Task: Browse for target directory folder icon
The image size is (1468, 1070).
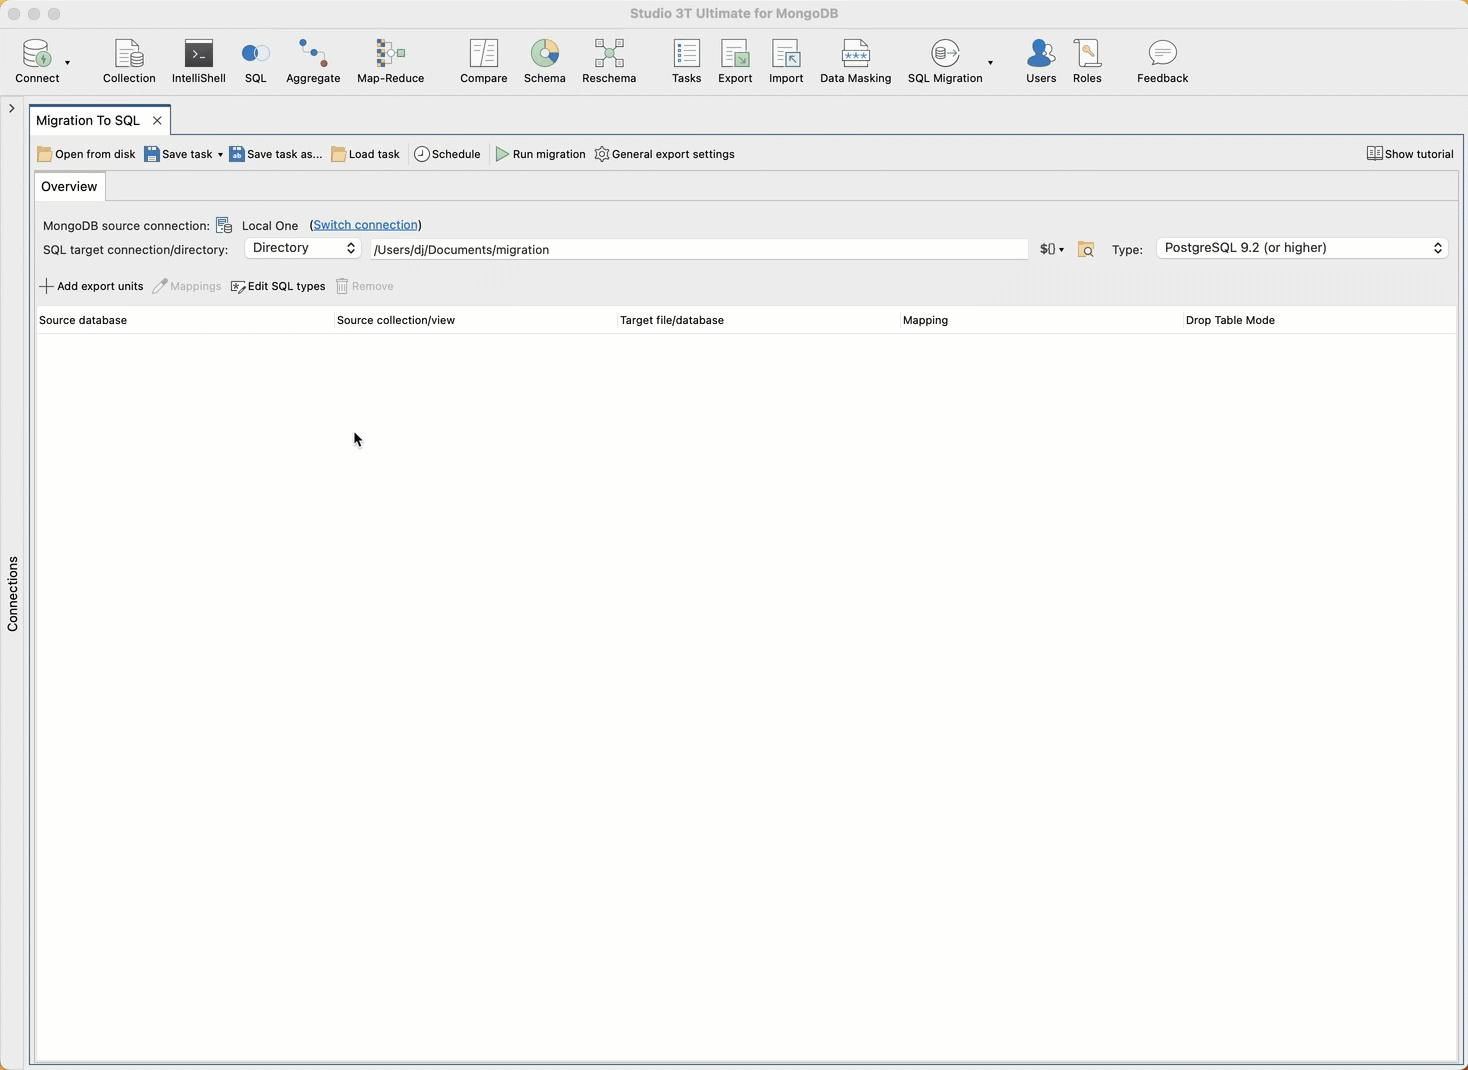Action: click(x=1086, y=249)
